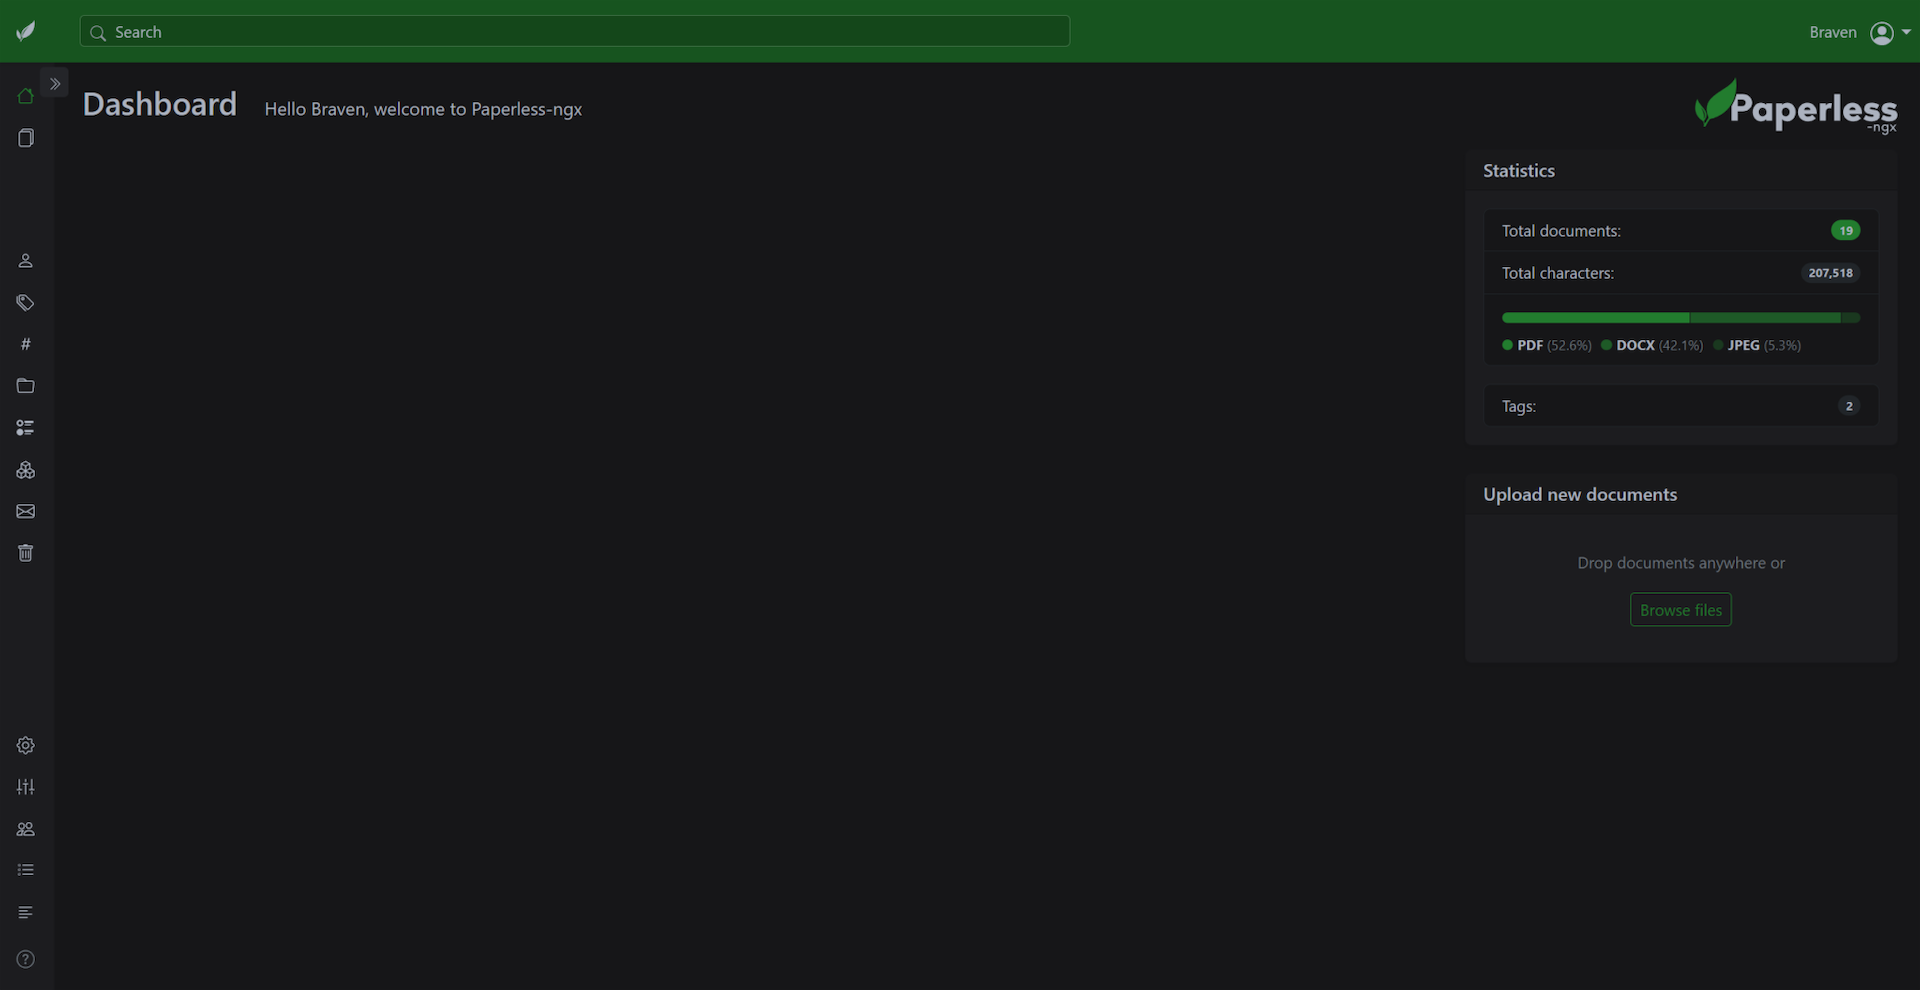View Logs from the sidebar
The height and width of the screenshot is (990, 1920).
(26, 912)
